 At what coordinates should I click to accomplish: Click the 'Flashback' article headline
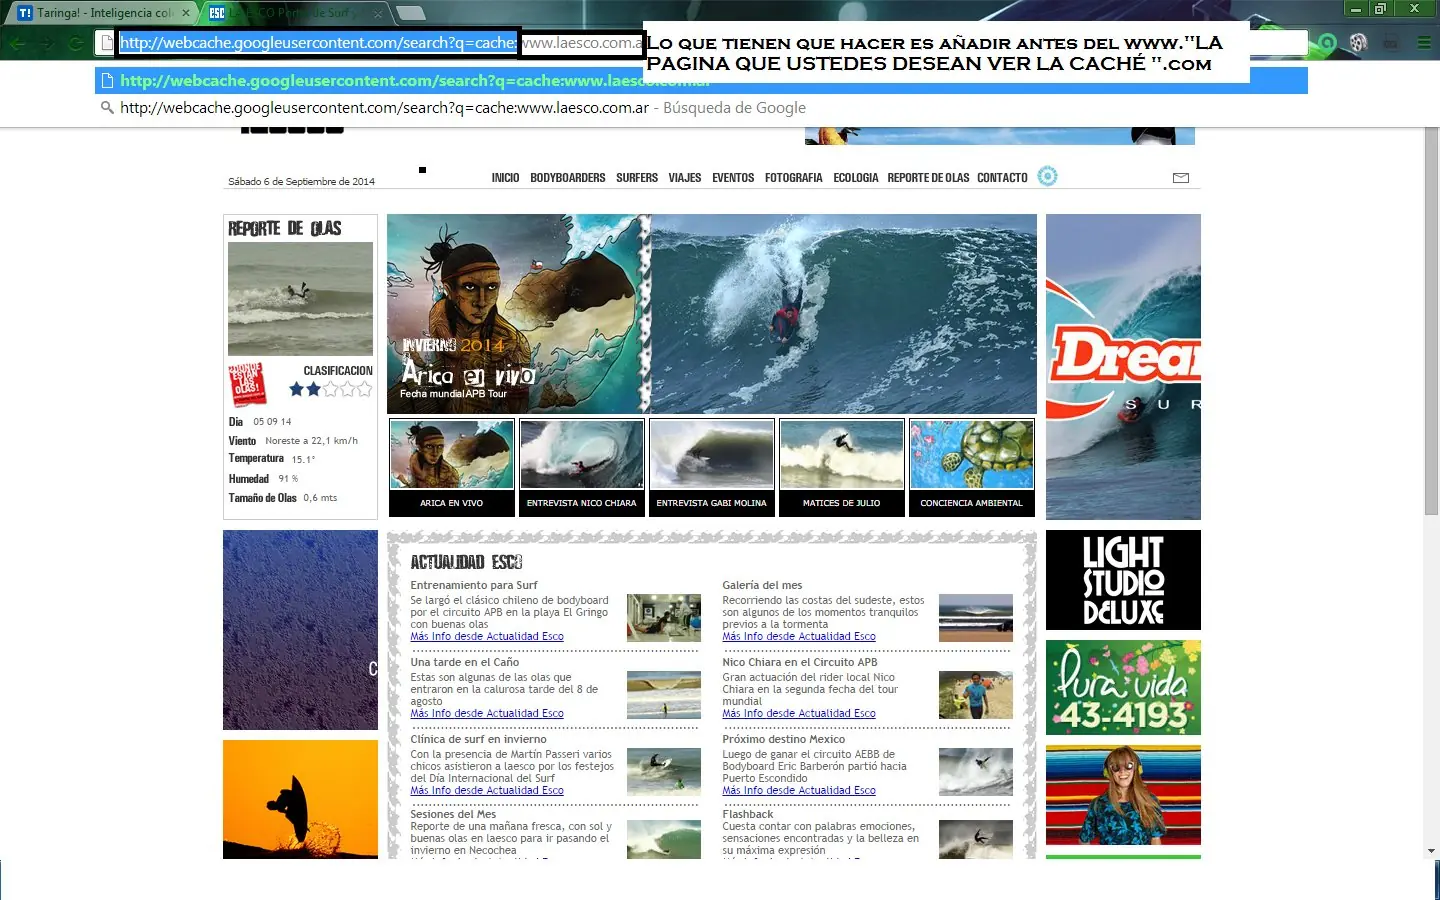(x=748, y=815)
